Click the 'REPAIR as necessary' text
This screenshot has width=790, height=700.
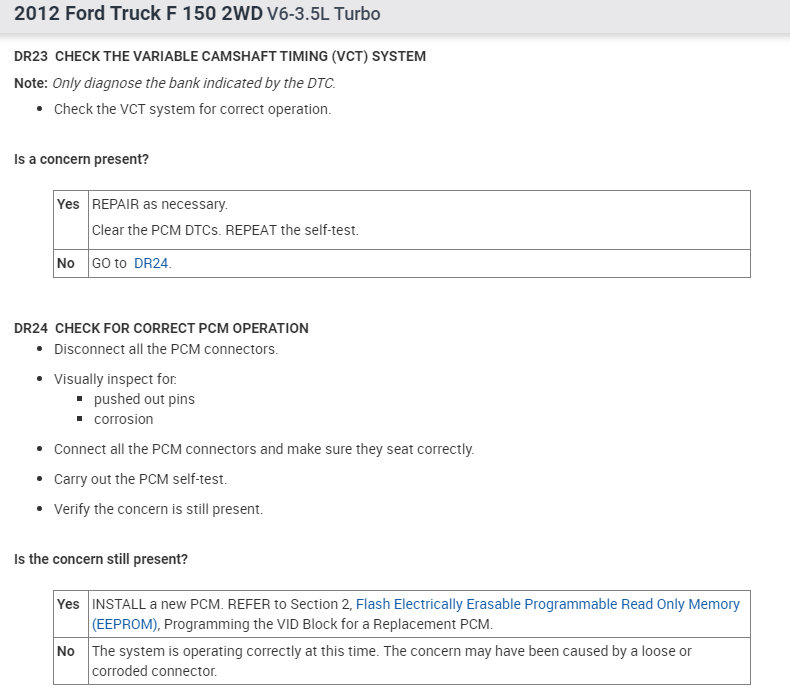tap(160, 204)
